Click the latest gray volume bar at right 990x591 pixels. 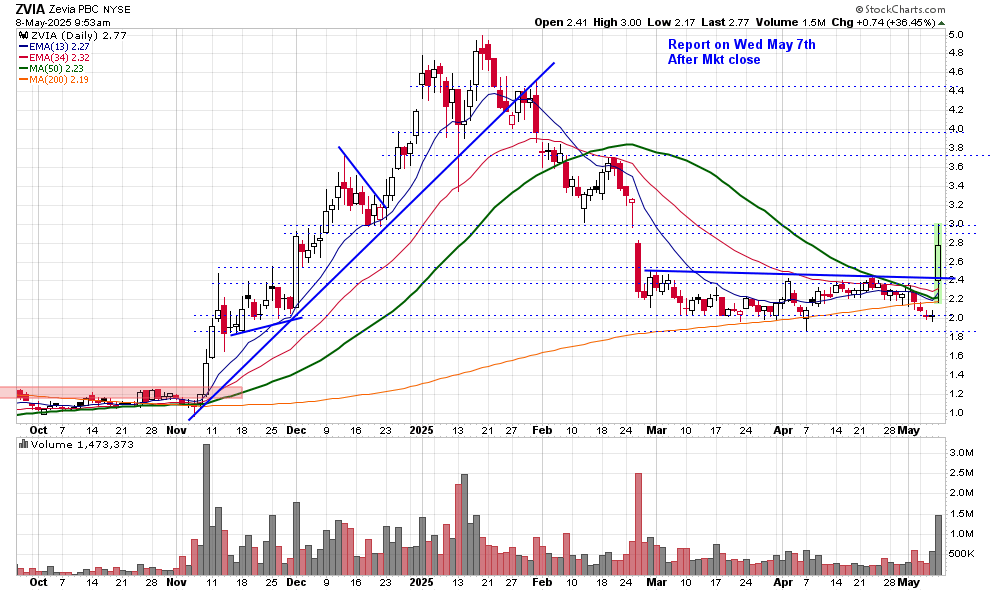coord(937,545)
